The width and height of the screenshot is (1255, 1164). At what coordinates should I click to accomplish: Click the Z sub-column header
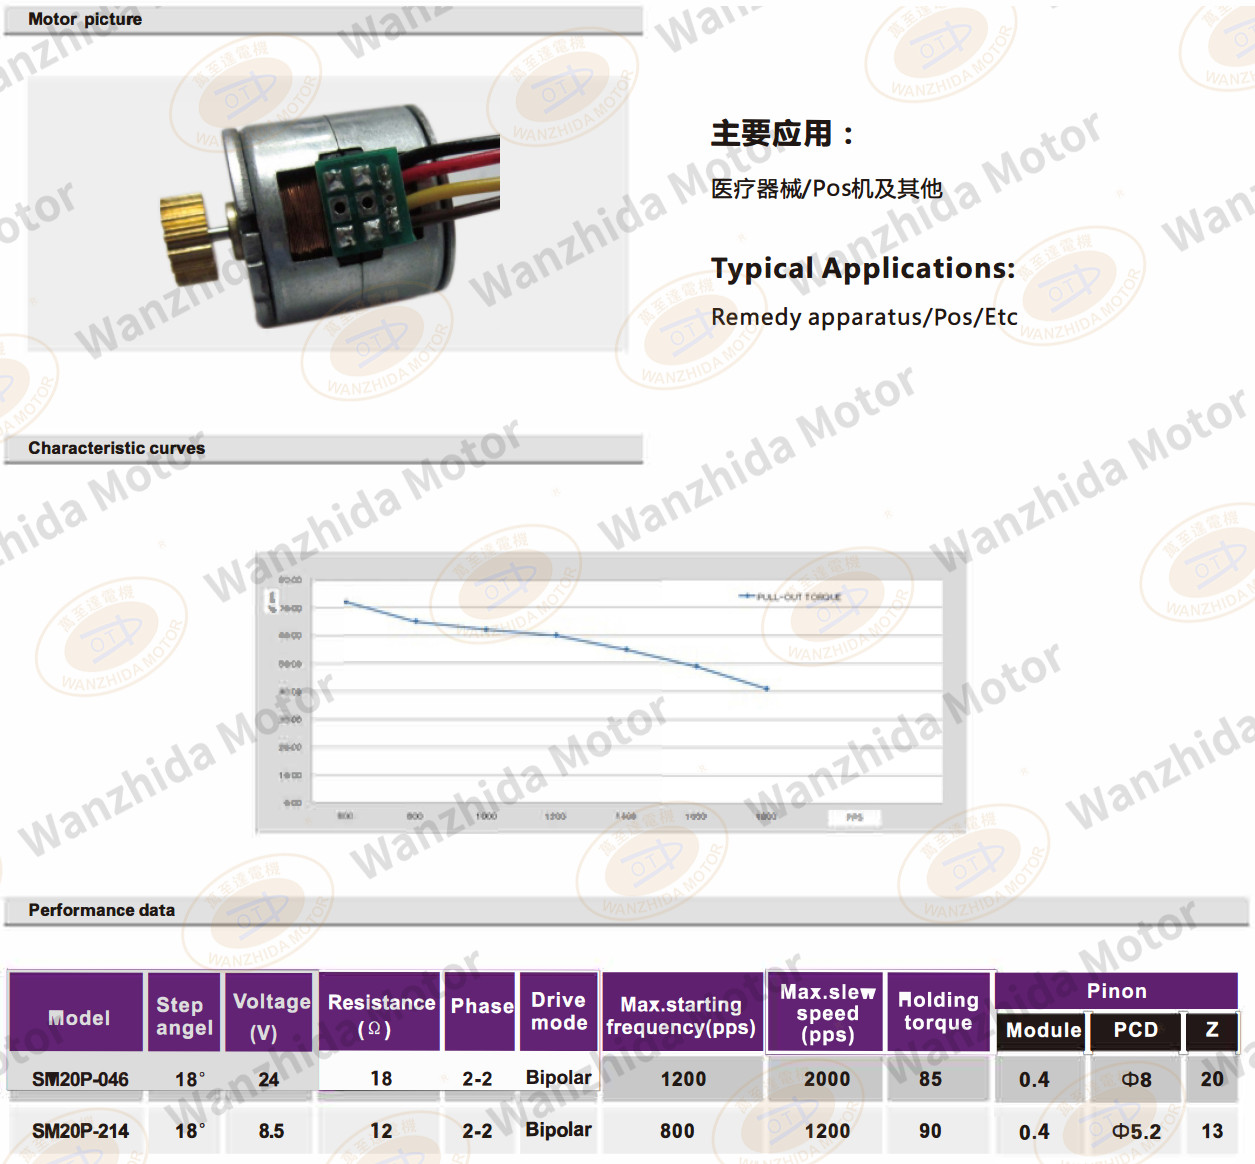(1212, 1031)
